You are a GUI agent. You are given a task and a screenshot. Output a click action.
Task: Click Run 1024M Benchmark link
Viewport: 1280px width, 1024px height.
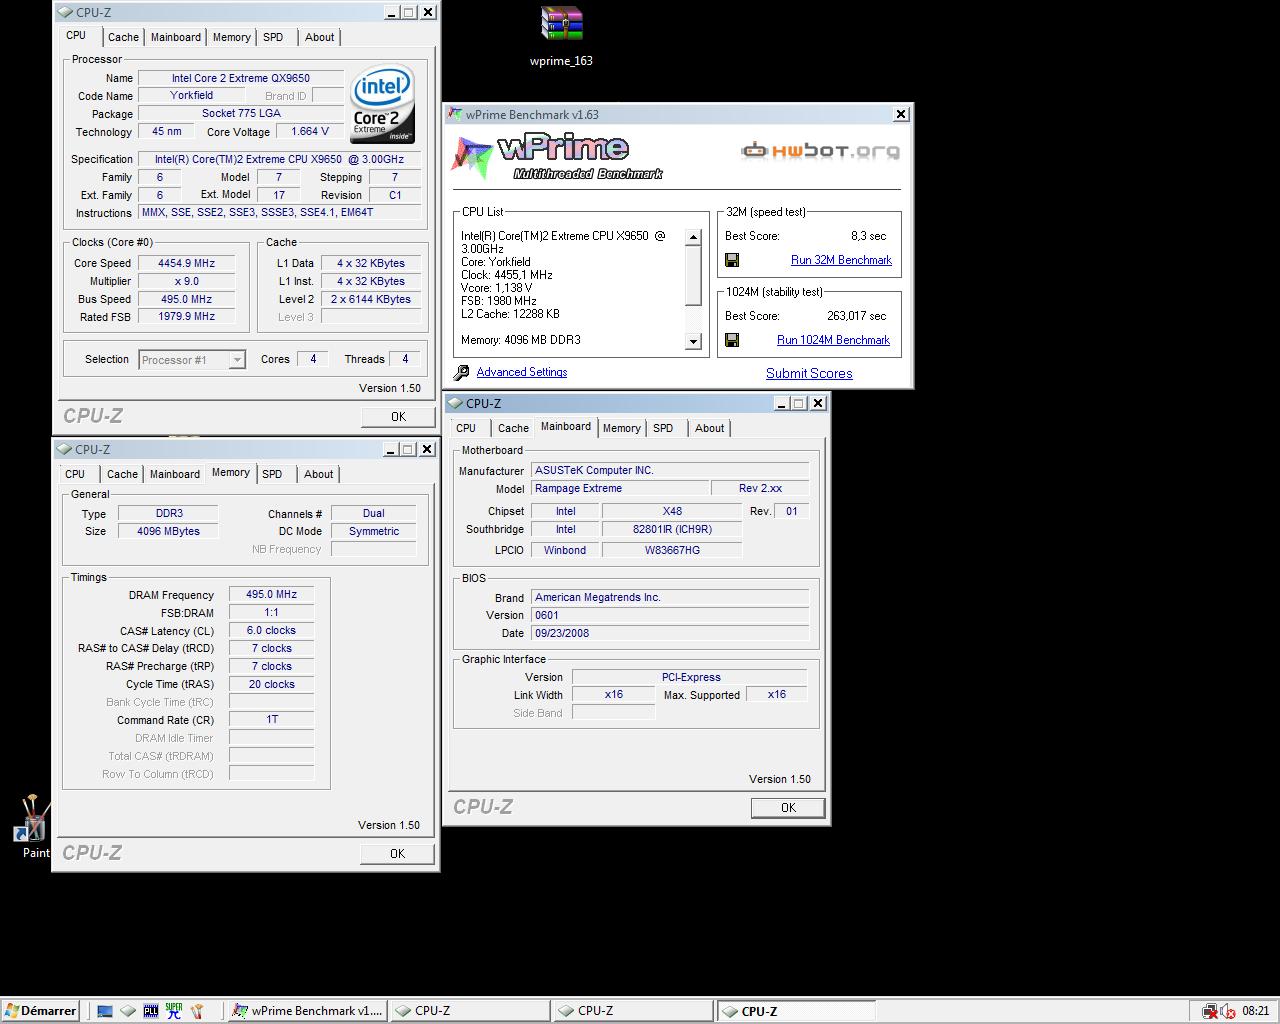tap(833, 340)
